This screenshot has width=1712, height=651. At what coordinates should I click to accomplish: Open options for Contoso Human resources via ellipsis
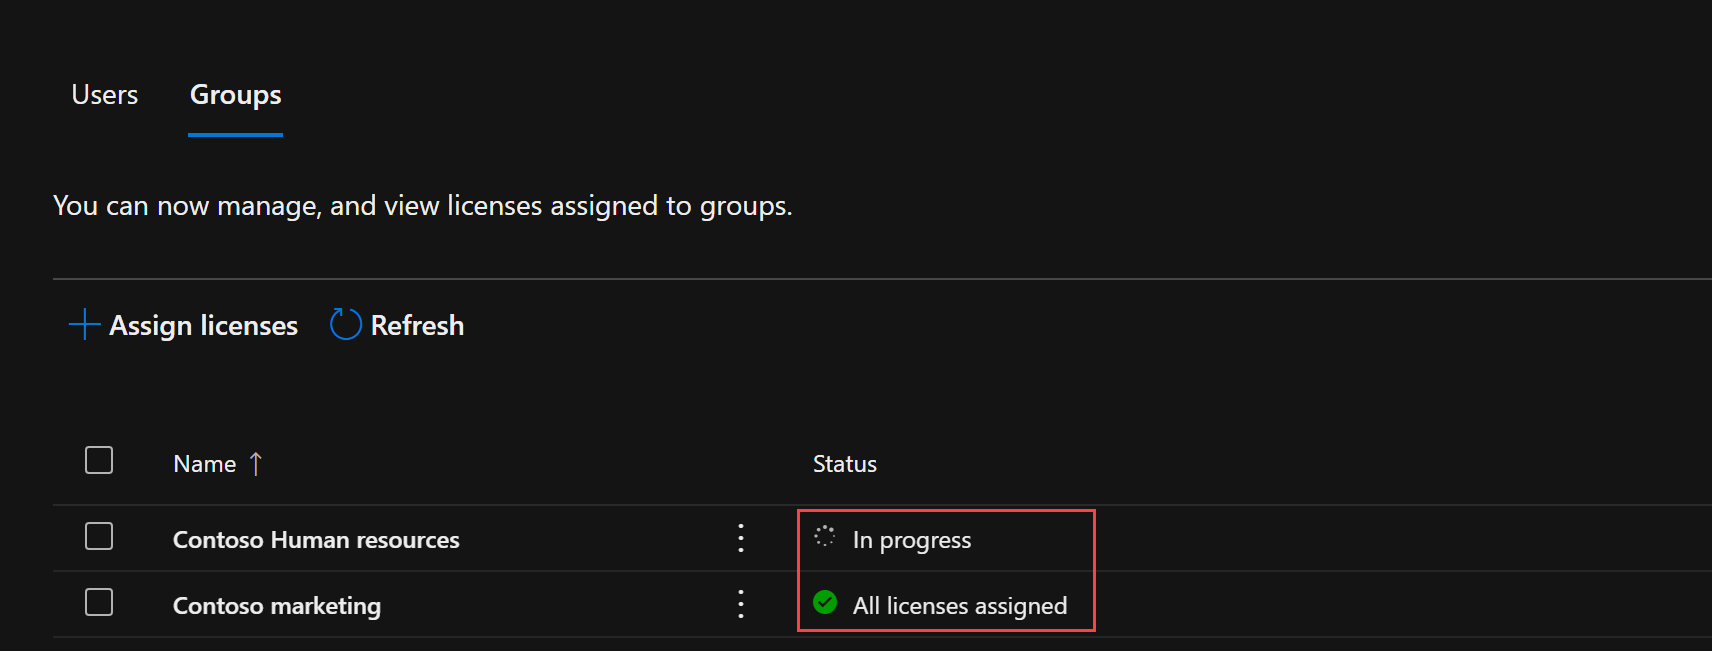(x=740, y=538)
